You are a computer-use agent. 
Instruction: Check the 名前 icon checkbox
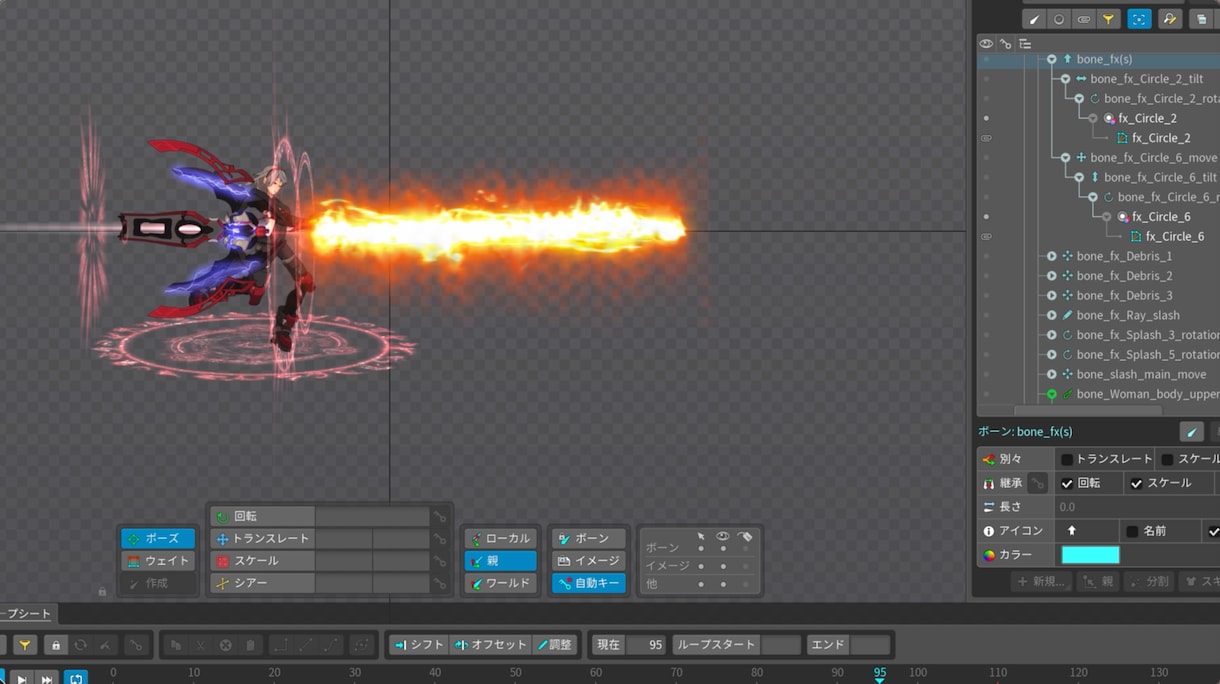(1132, 531)
